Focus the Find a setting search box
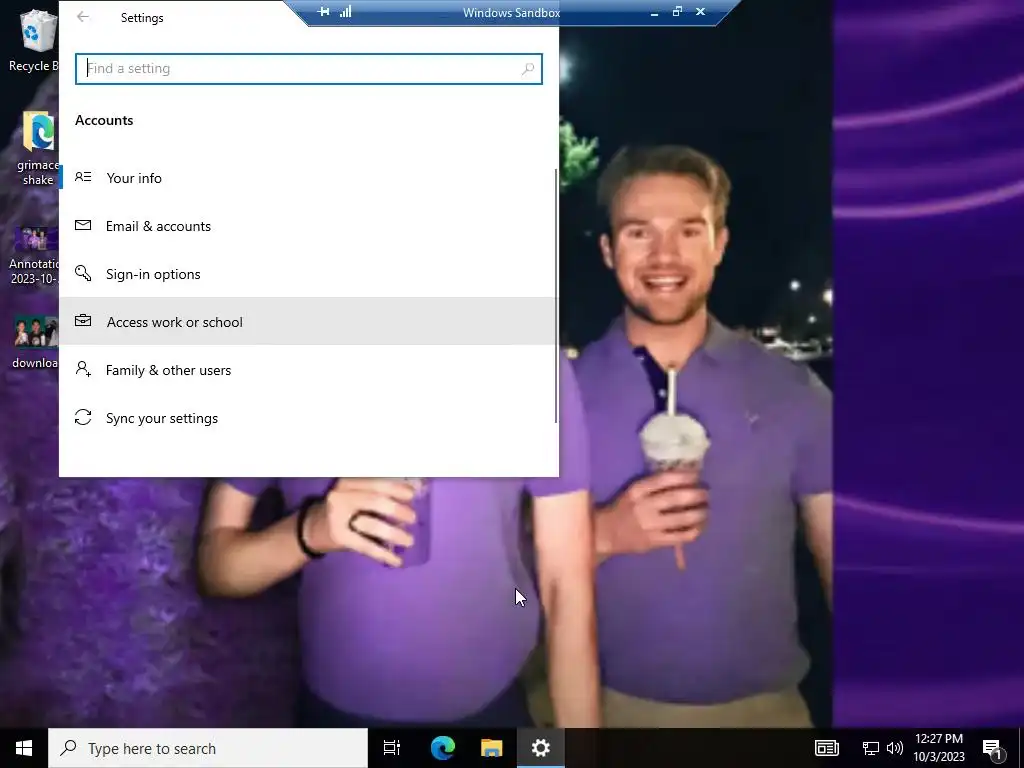 pos(308,69)
